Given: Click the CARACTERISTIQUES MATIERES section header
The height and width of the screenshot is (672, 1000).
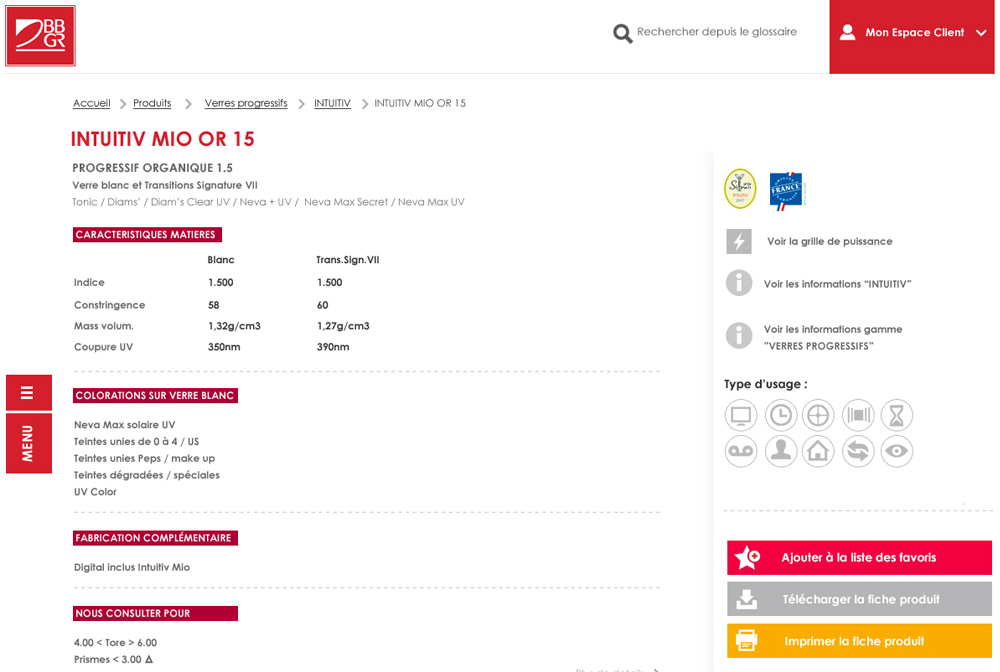Looking at the screenshot, I should 147,235.
